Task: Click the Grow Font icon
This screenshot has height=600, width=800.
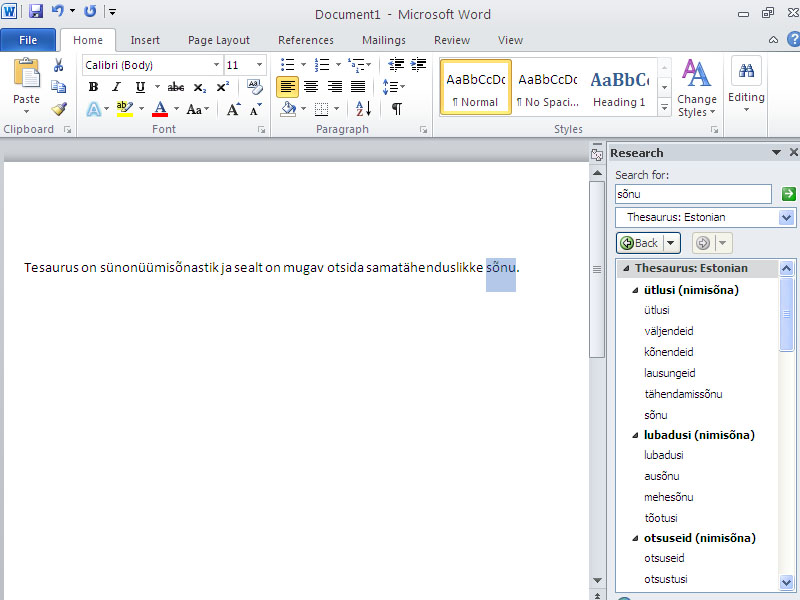Action: [x=233, y=109]
